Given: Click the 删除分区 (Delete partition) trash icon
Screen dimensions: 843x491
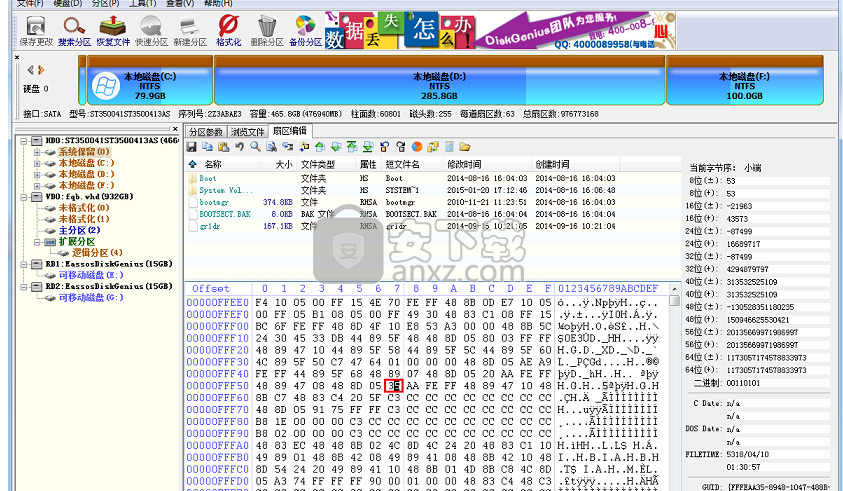Looking at the screenshot, I should (x=267, y=31).
